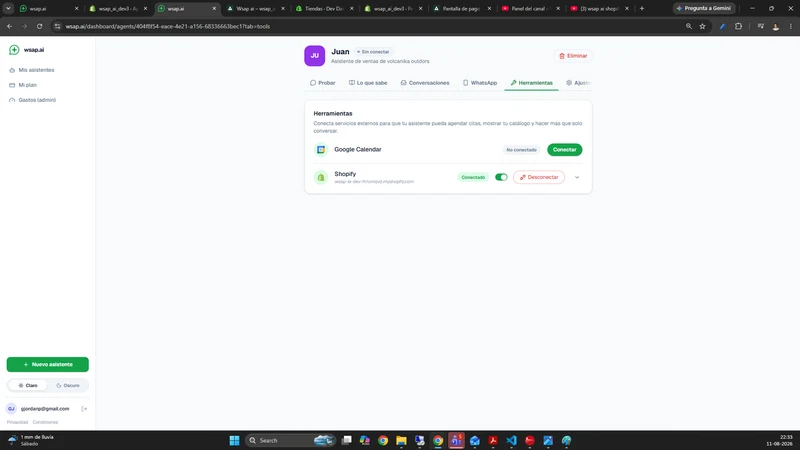Click the wsap.ai logo icon in sidebar
This screenshot has width=800, height=450.
[x=14, y=49]
